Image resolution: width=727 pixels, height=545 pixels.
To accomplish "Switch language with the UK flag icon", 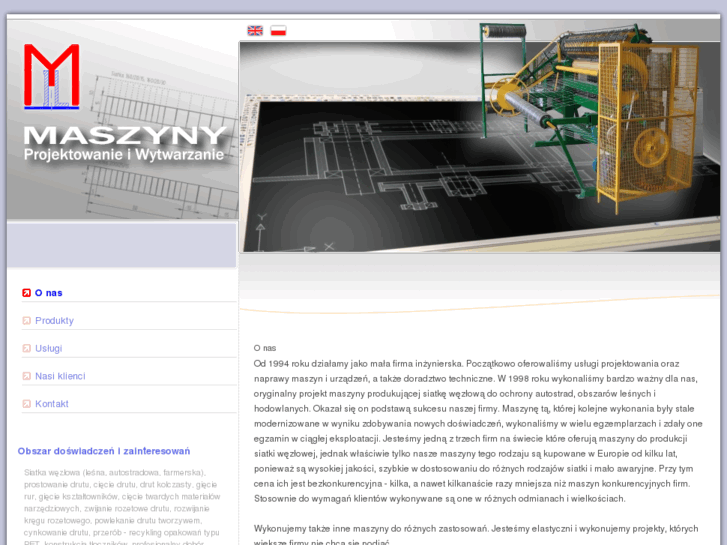I will point(255,31).
